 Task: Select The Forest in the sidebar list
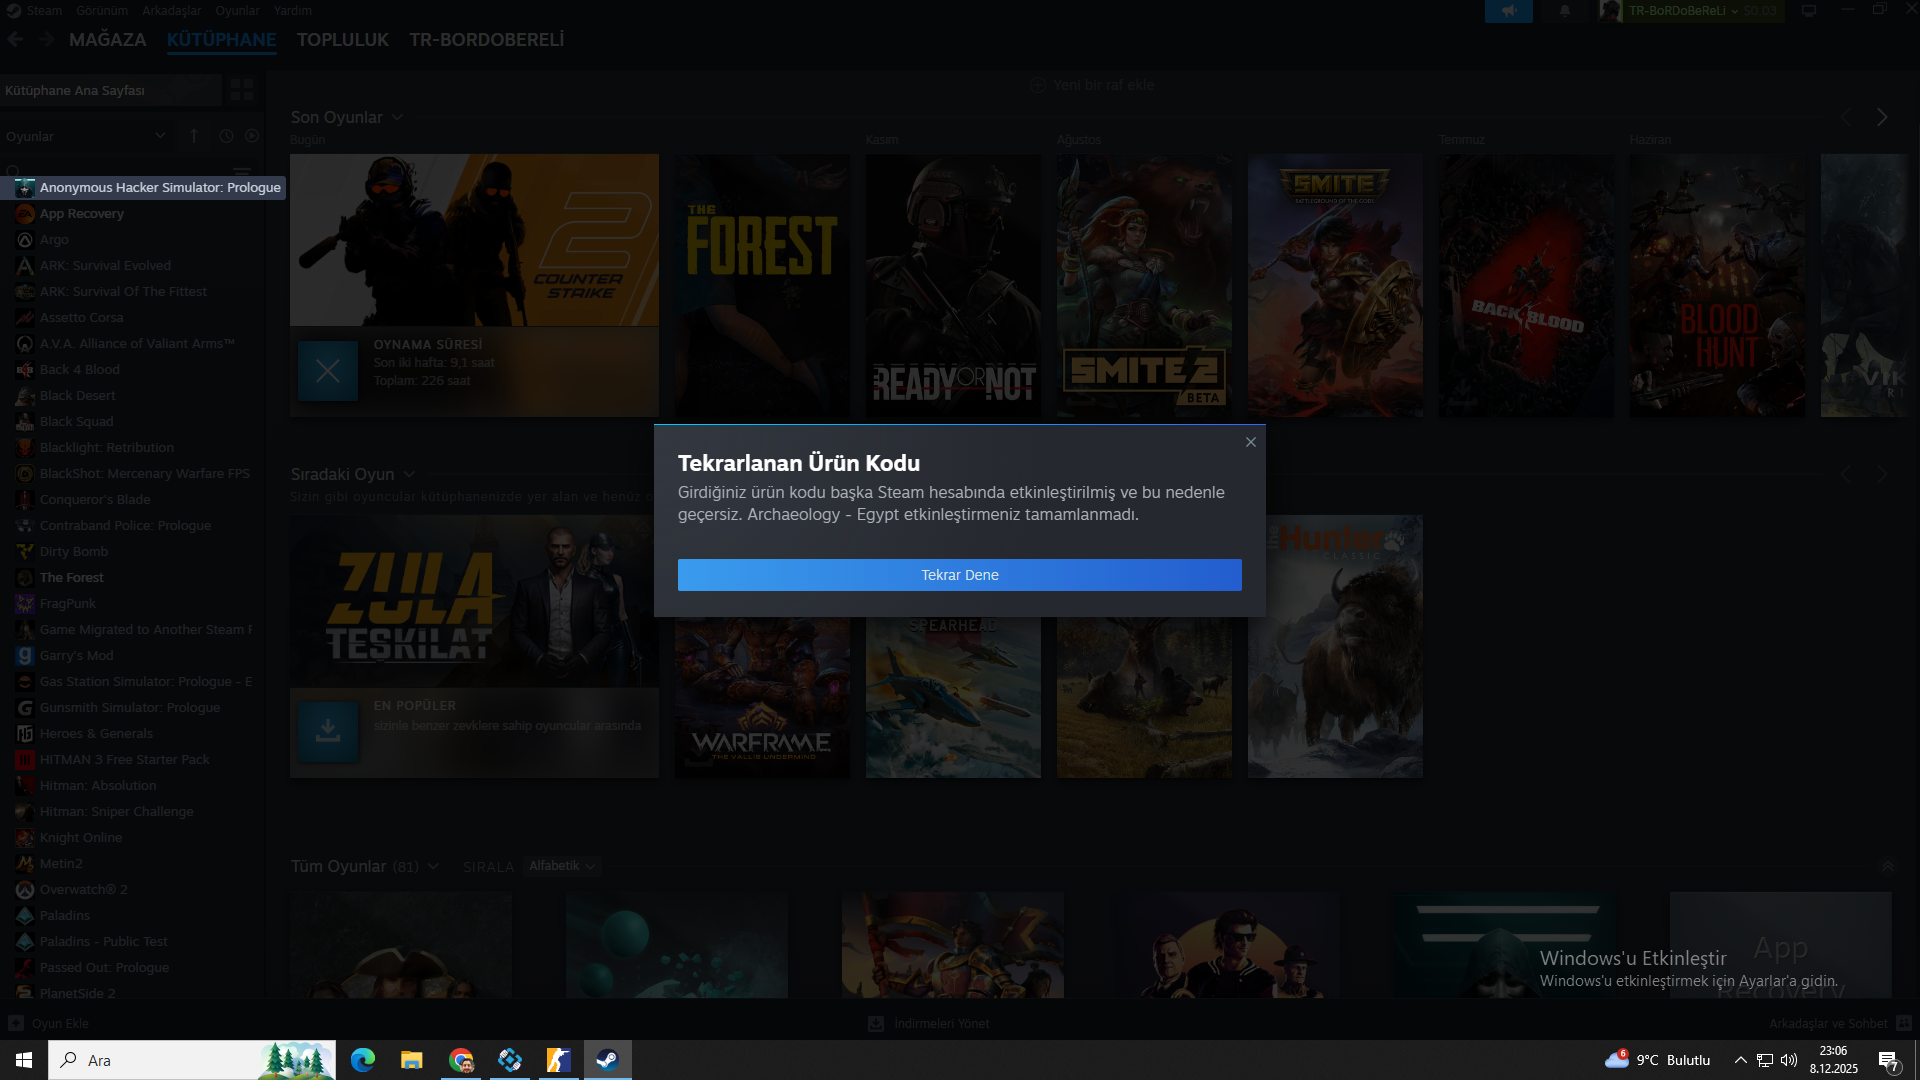click(72, 577)
